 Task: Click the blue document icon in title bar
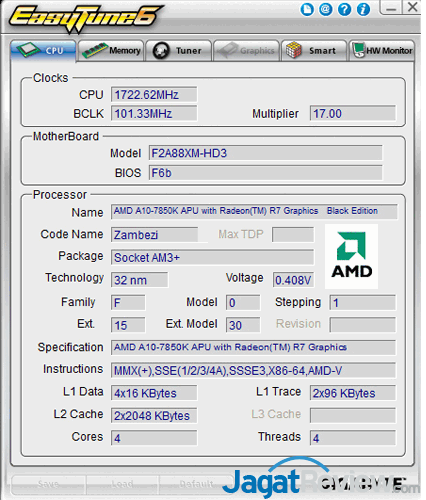[x=307, y=9]
